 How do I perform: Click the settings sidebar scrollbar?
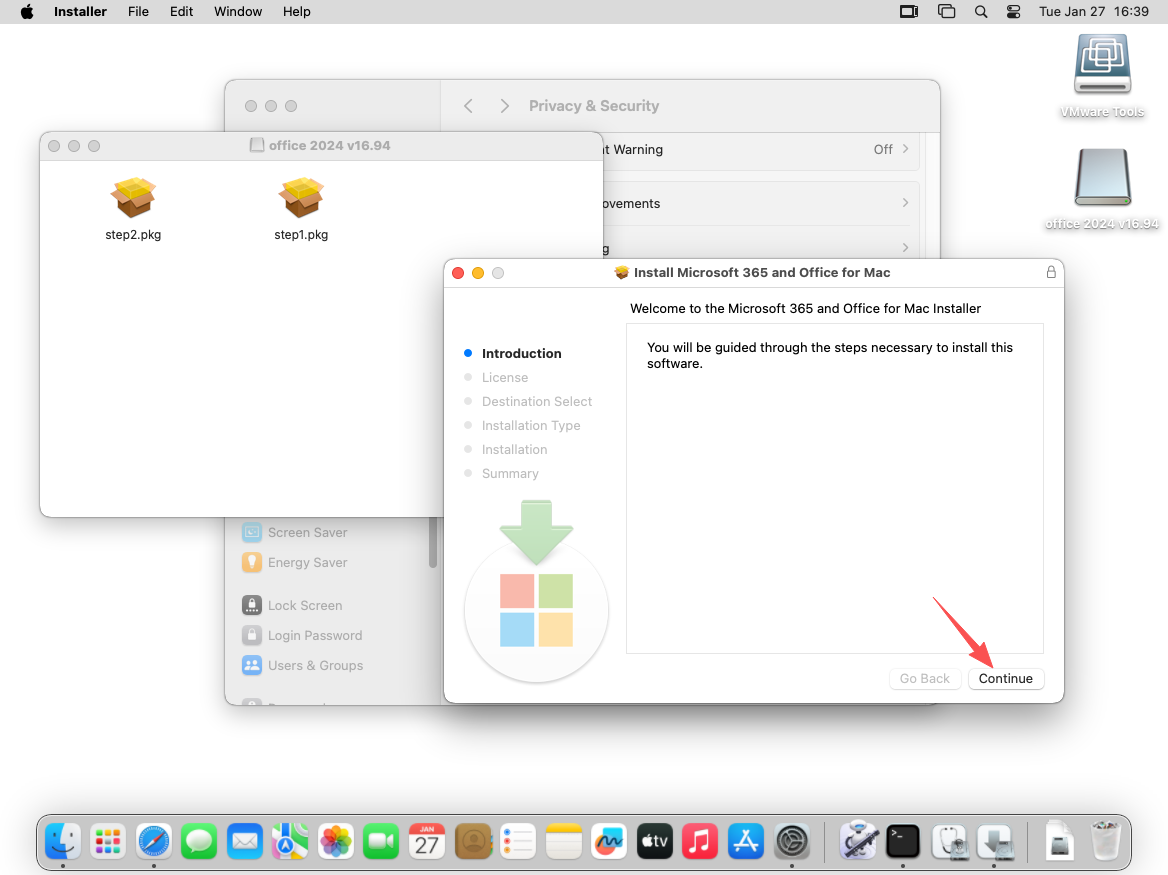[x=433, y=545]
